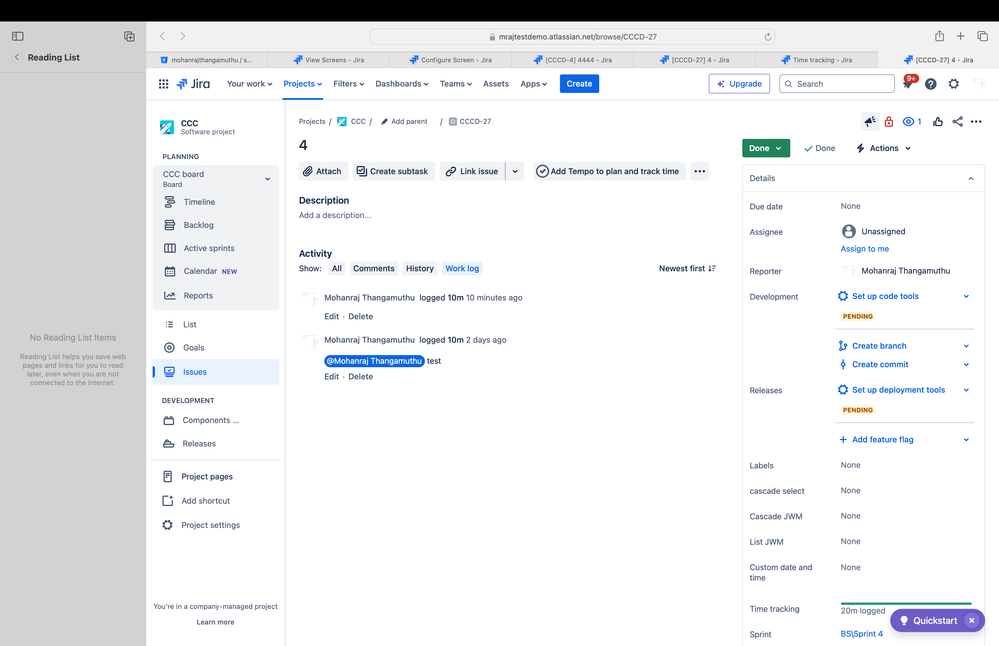Click the blue Create button
This screenshot has height=646, width=999.
[579, 83]
